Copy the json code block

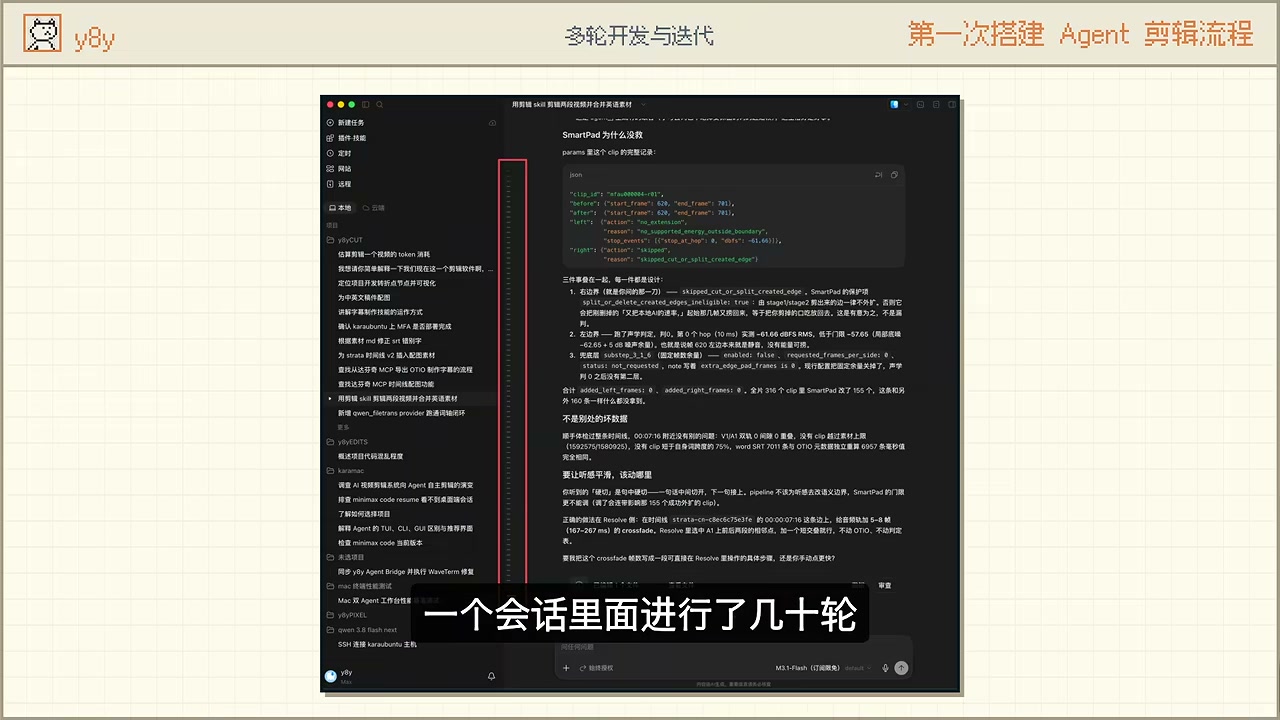(x=894, y=175)
